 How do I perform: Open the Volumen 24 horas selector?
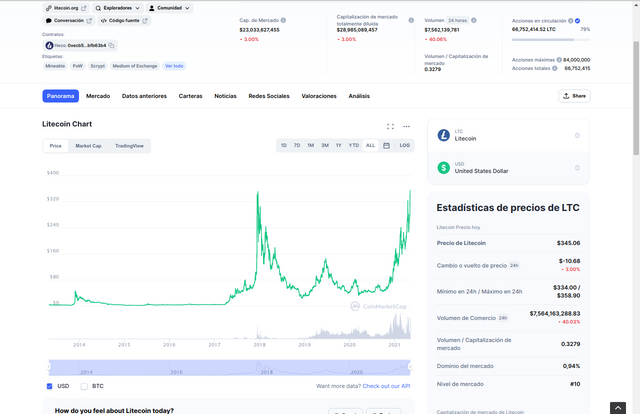tap(458, 20)
